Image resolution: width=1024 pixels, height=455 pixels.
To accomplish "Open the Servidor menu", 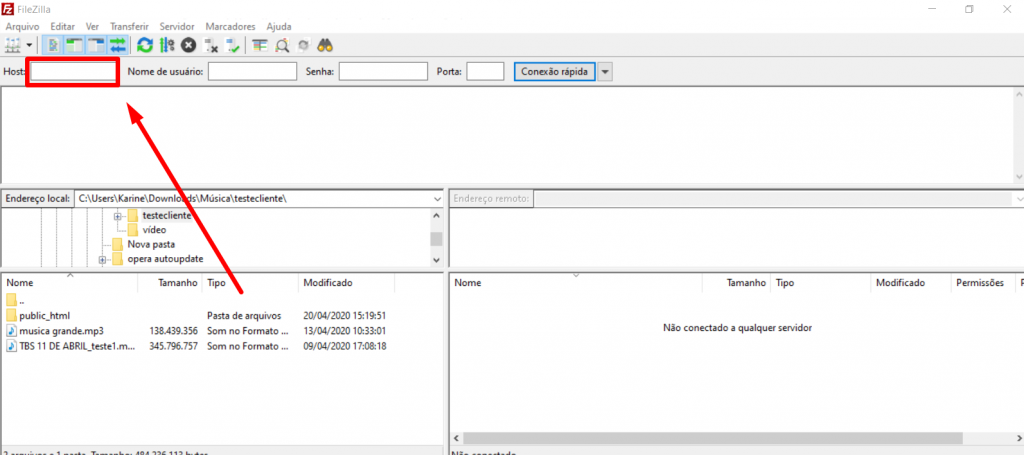I will click(177, 27).
